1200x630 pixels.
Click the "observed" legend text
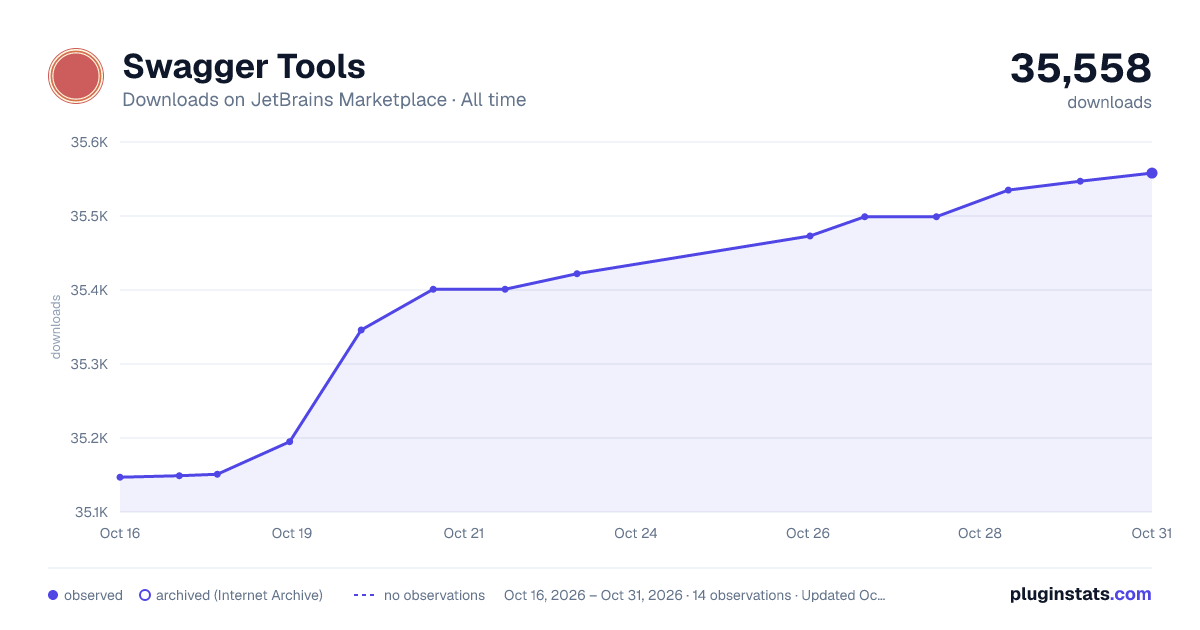(93, 595)
